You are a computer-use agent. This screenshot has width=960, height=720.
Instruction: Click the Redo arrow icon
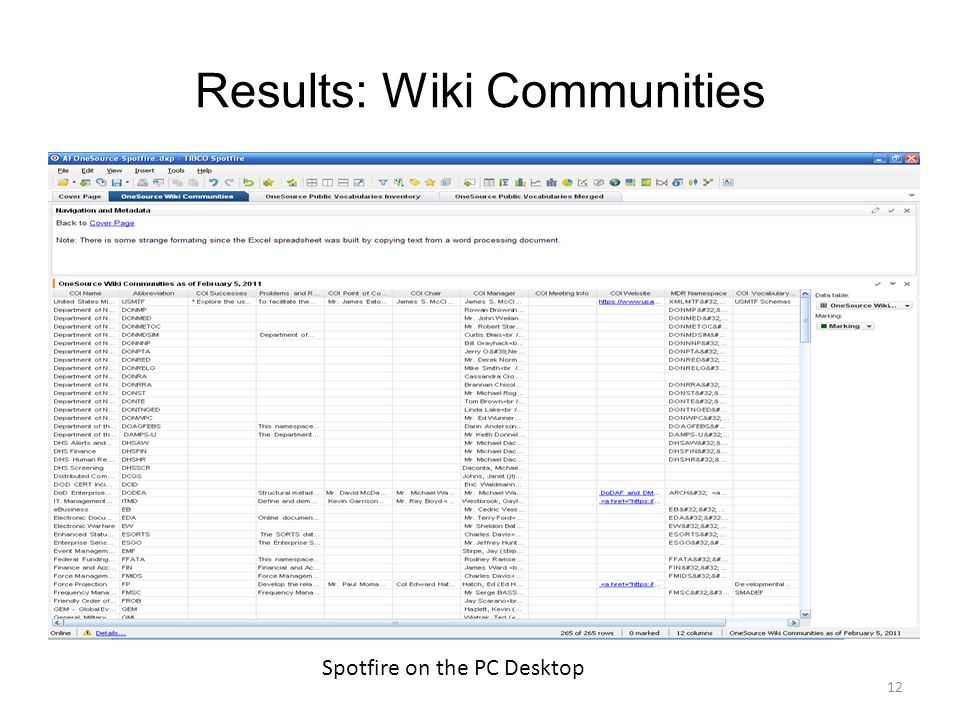coord(229,182)
